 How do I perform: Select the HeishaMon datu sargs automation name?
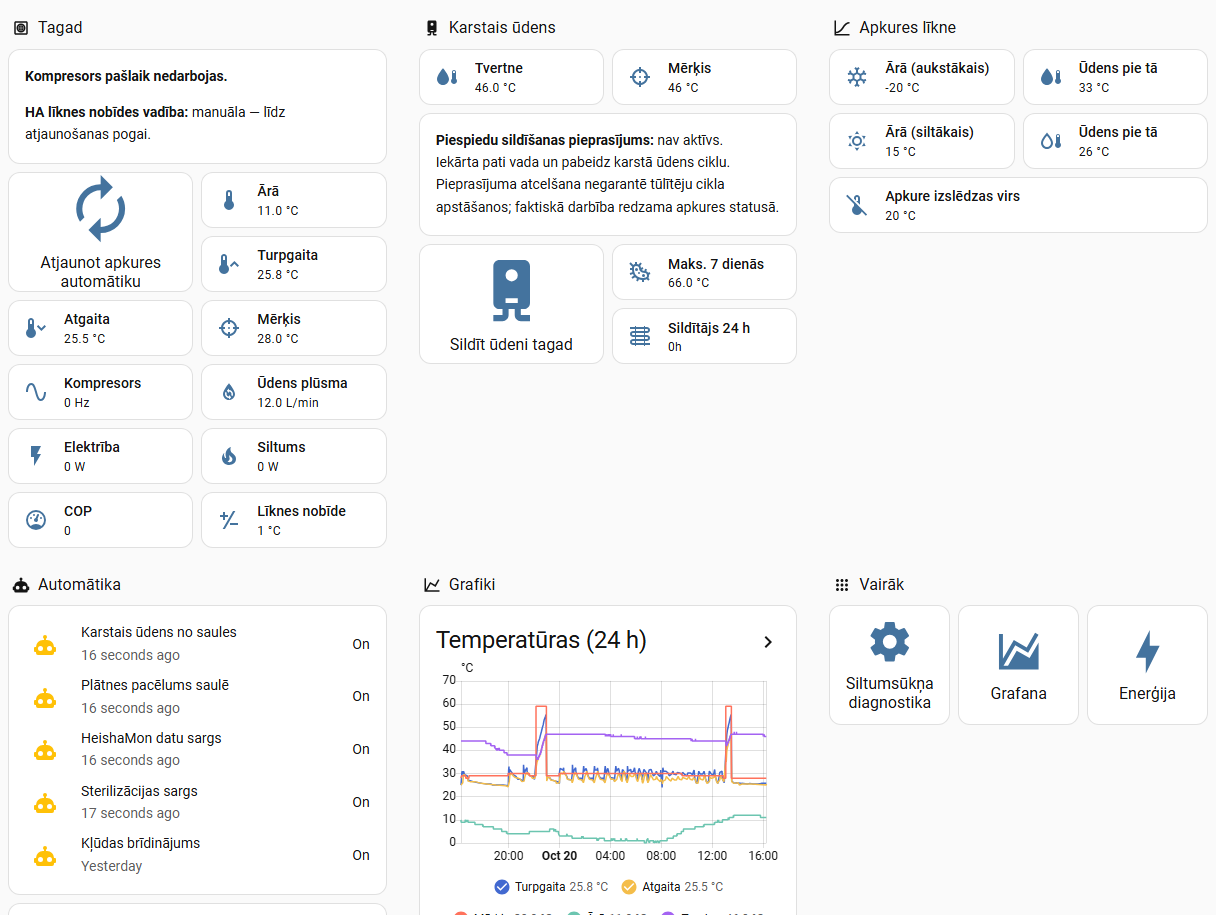click(x=151, y=738)
